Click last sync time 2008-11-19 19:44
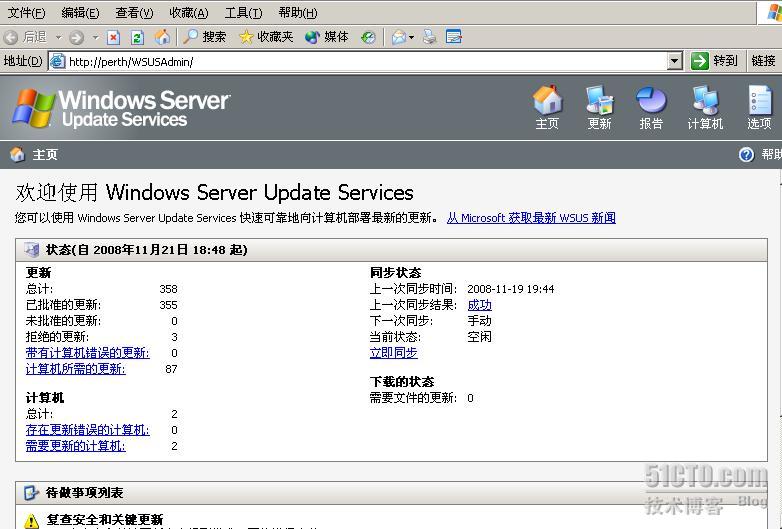This screenshot has width=782, height=529. pyautogui.click(x=511, y=289)
